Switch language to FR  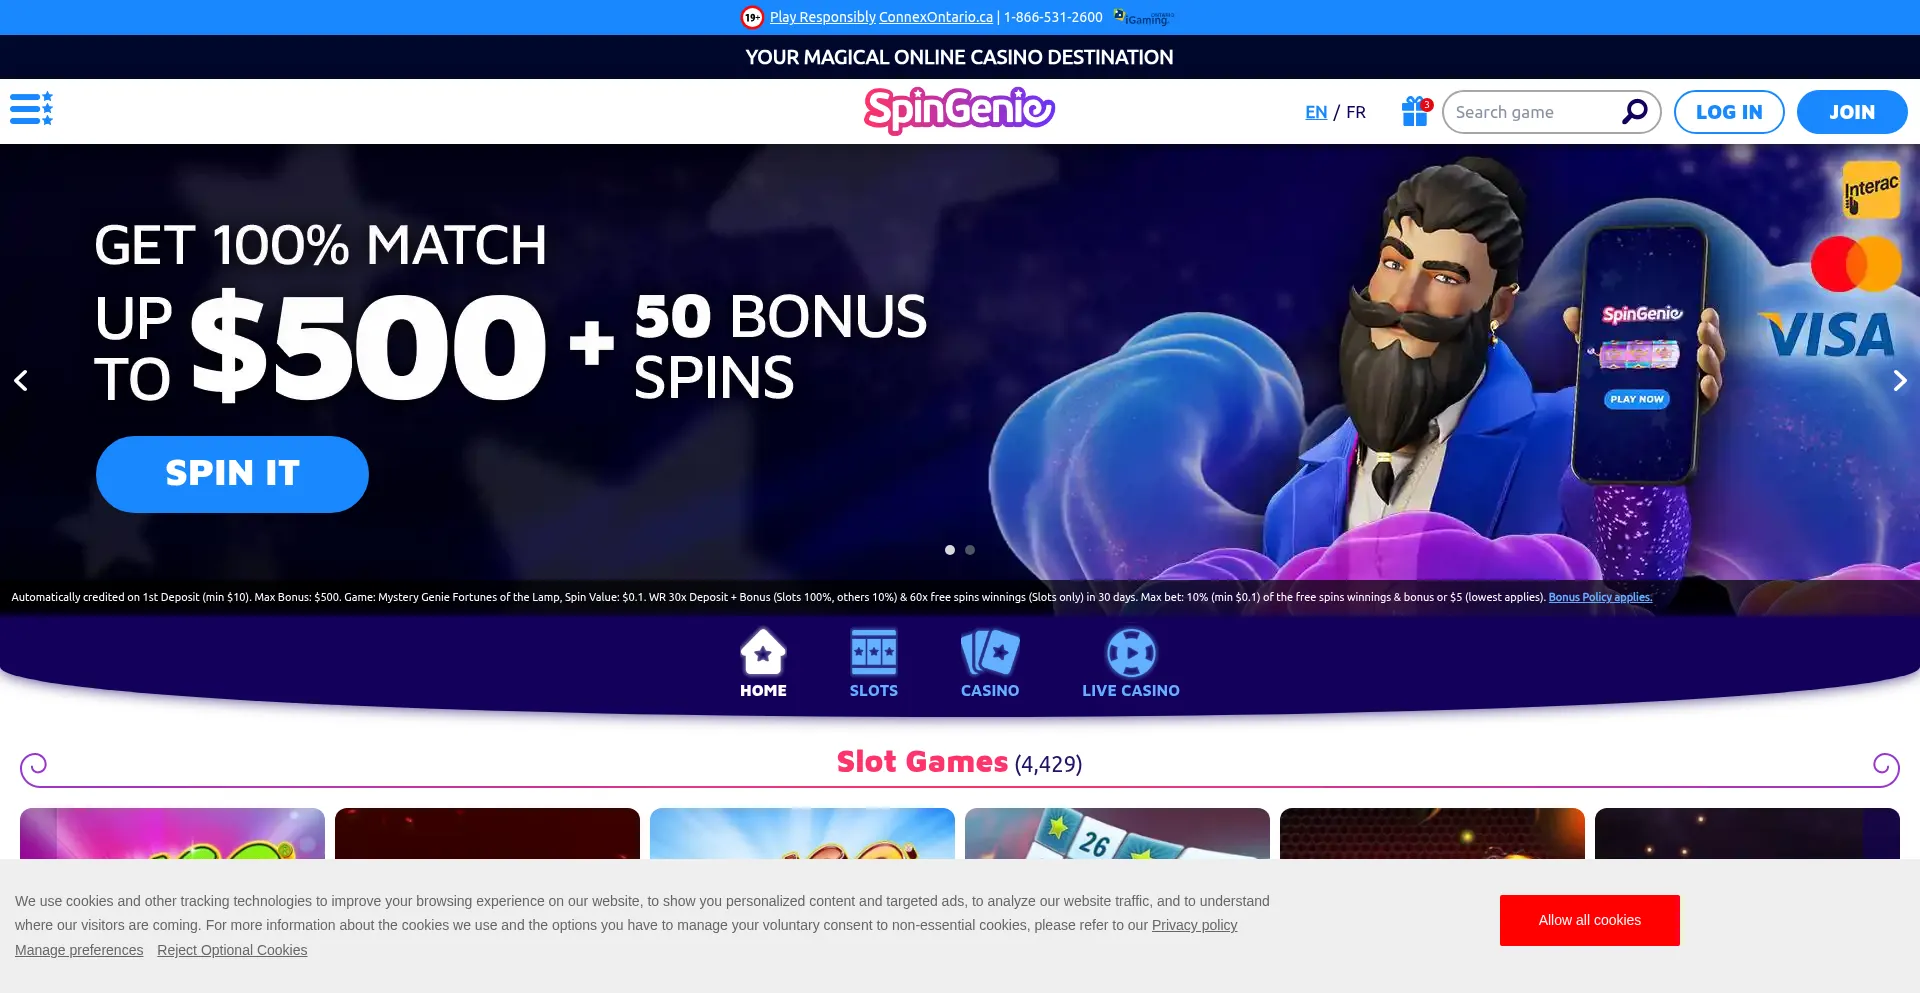point(1356,112)
